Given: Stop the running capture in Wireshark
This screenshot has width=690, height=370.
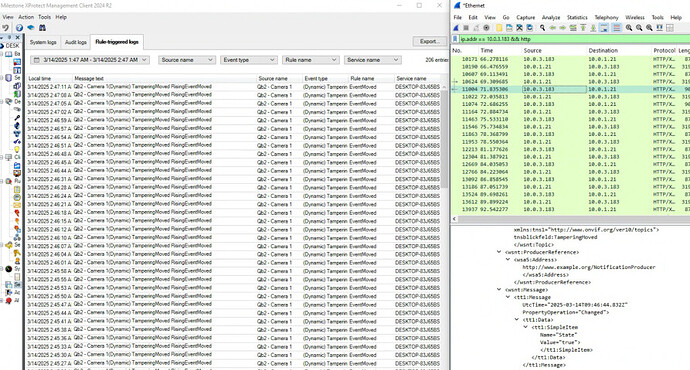Looking at the screenshot, I should point(466,28).
